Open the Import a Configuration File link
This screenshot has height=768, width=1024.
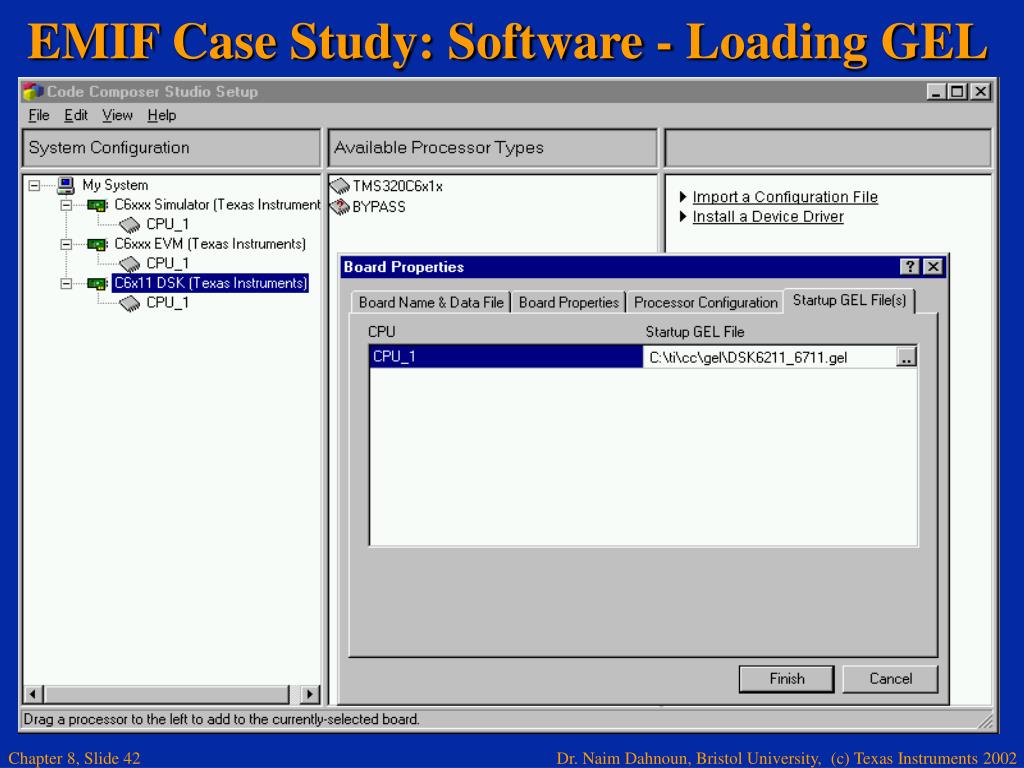point(785,197)
